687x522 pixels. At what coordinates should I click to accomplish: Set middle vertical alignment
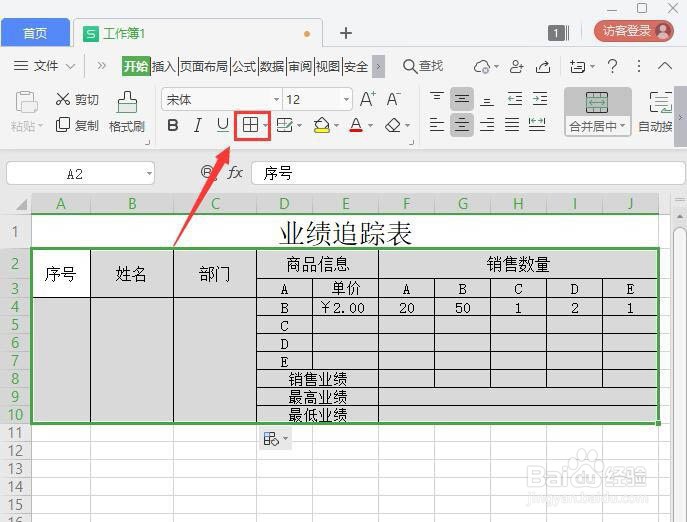point(462,99)
